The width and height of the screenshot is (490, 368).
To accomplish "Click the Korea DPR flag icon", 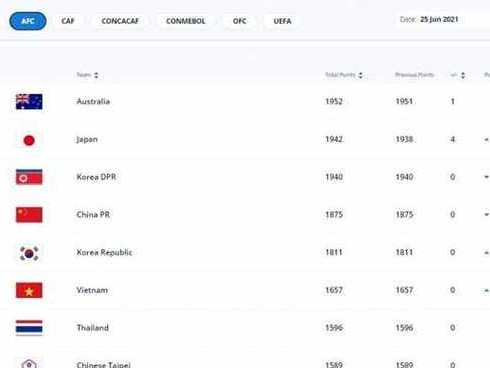I will pyautogui.click(x=29, y=177).
